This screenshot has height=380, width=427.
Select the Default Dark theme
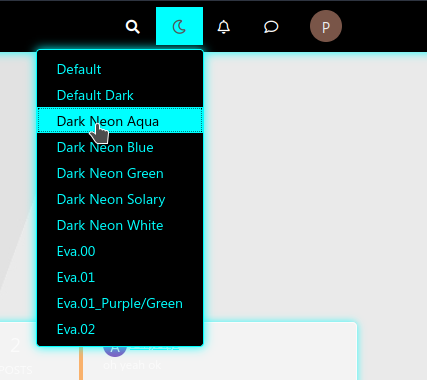[120, 95]
